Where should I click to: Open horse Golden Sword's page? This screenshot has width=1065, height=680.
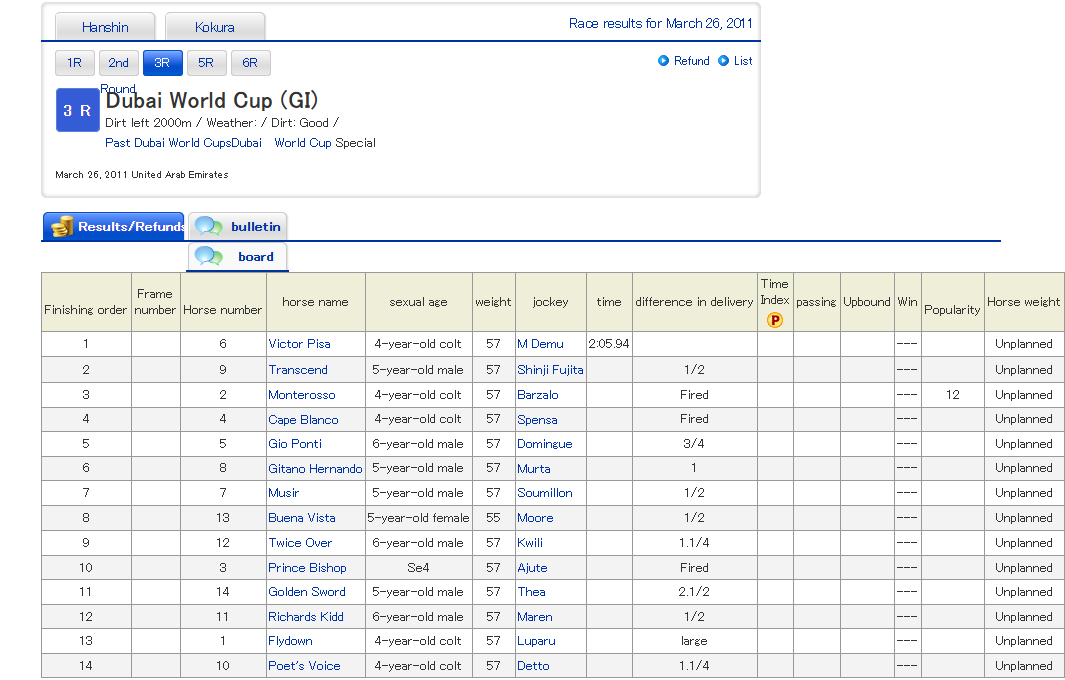[x=307, y=592]
